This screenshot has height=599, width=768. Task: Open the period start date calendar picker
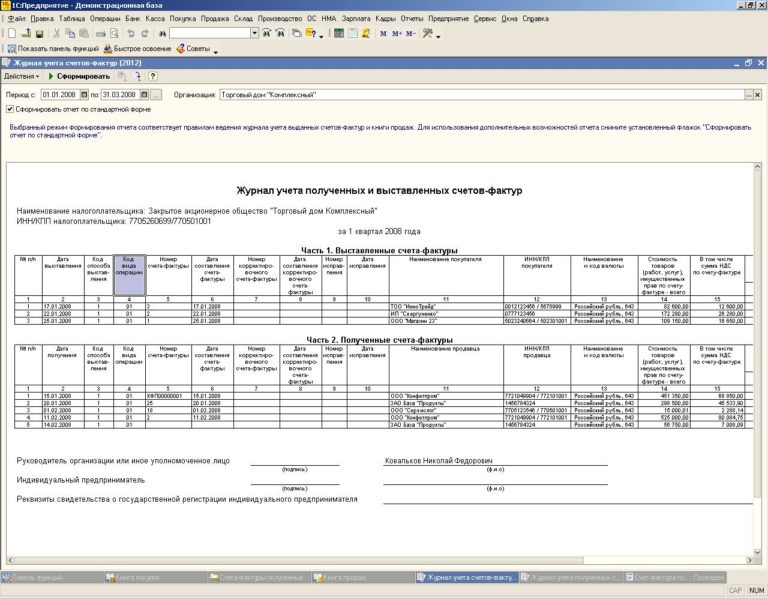(x=84, y=95)
